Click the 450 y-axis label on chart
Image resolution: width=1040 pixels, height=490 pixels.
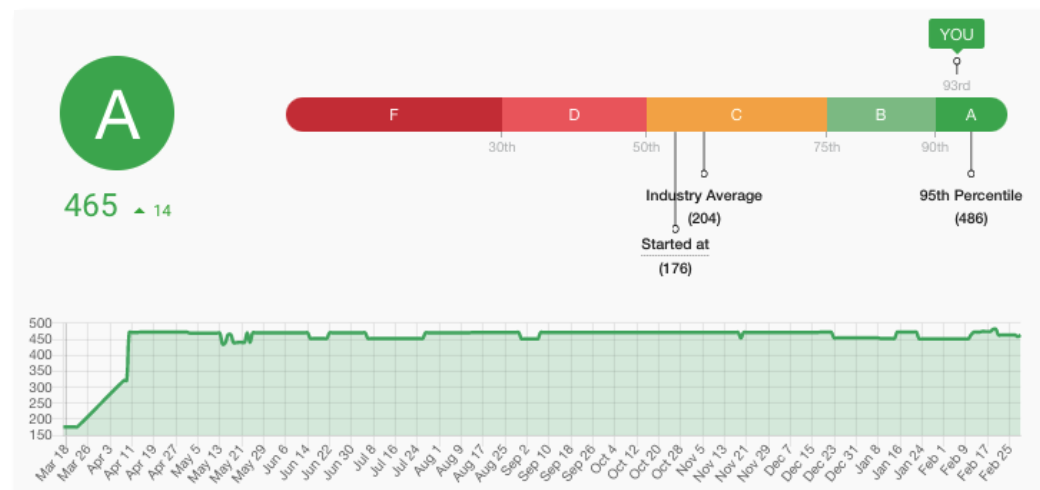40,339
